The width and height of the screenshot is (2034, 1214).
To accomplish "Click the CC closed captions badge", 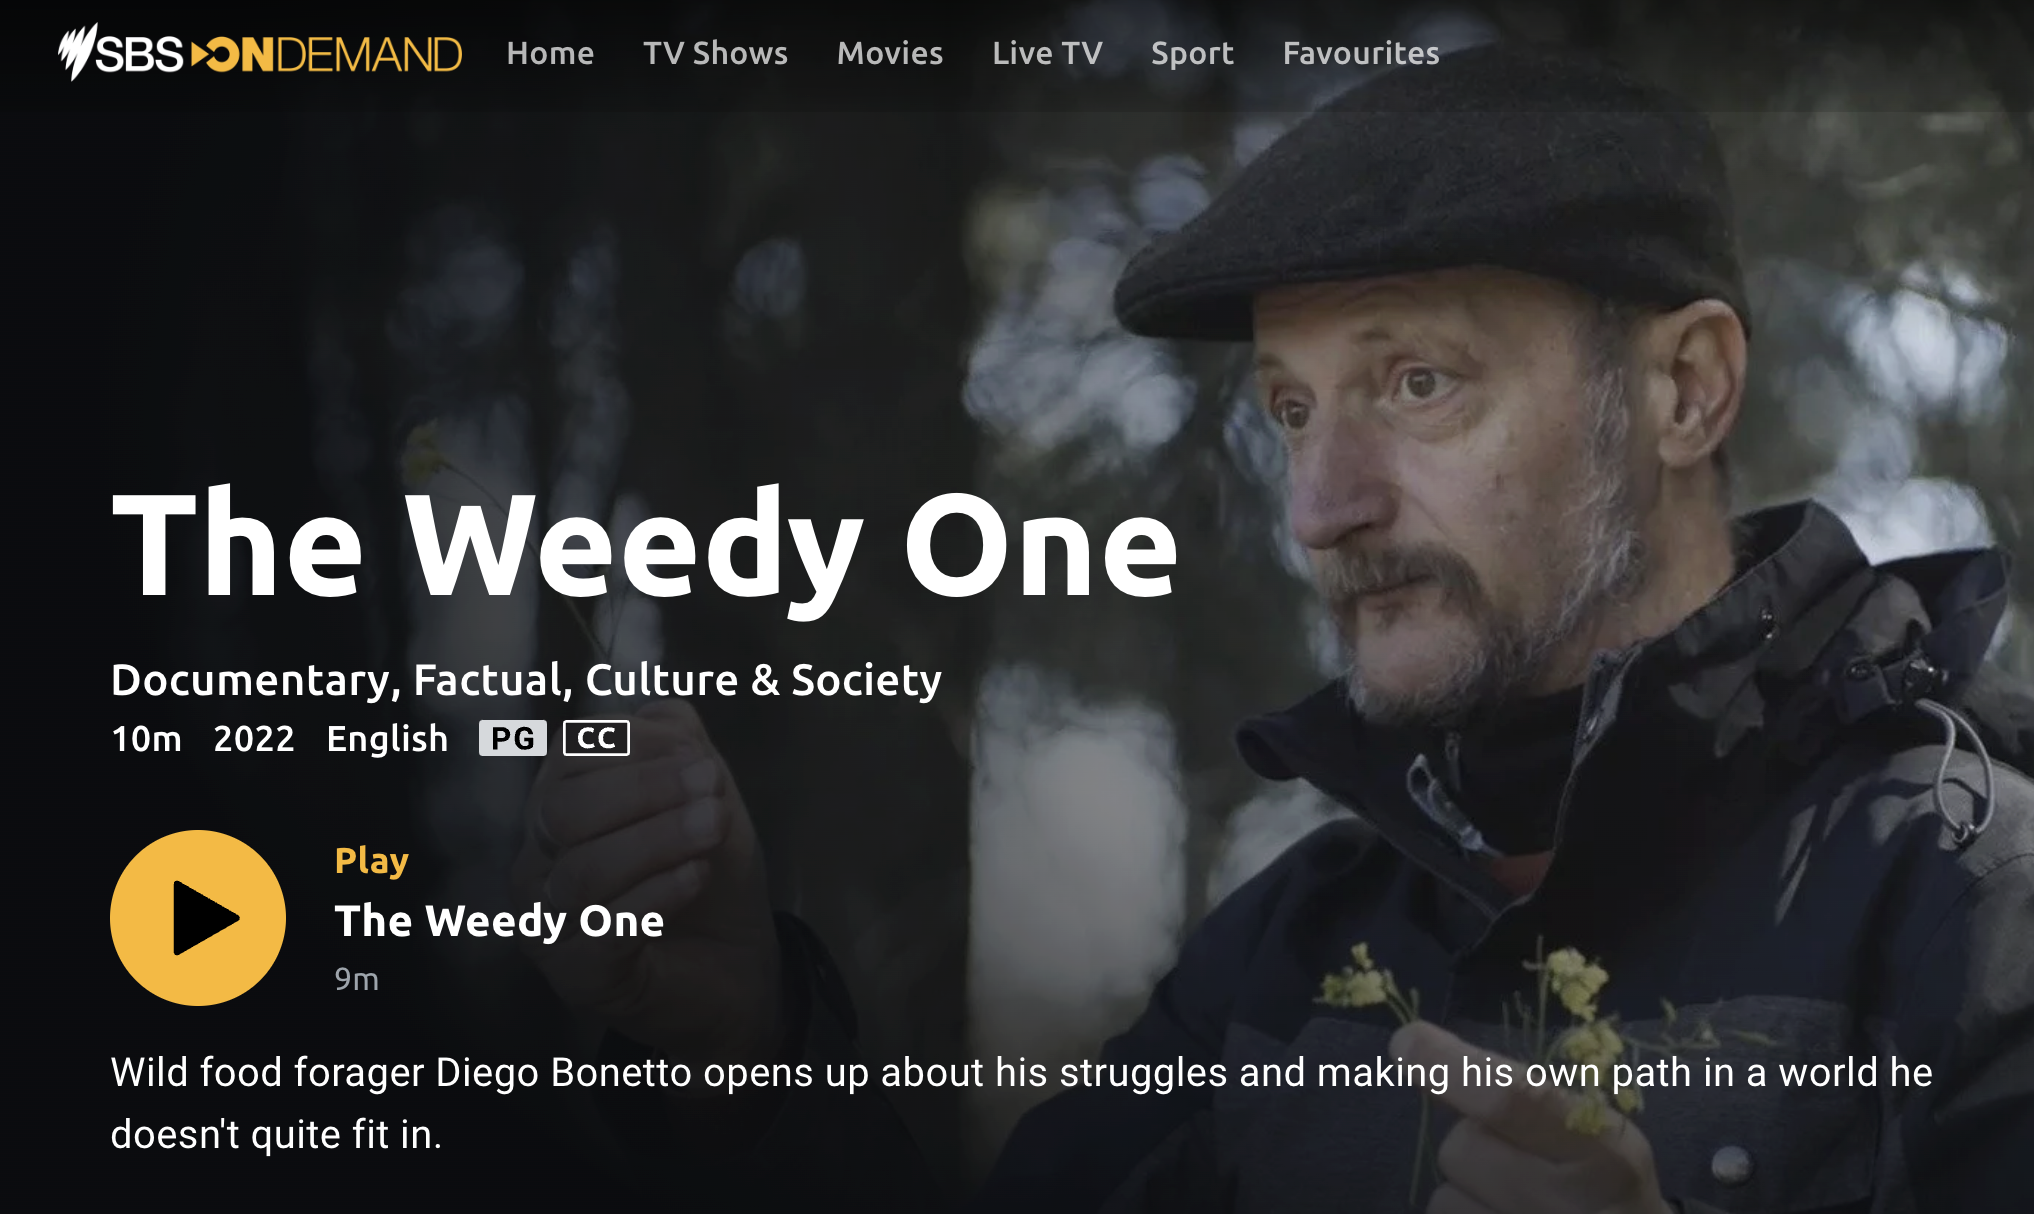I will [x=596, y=738].
